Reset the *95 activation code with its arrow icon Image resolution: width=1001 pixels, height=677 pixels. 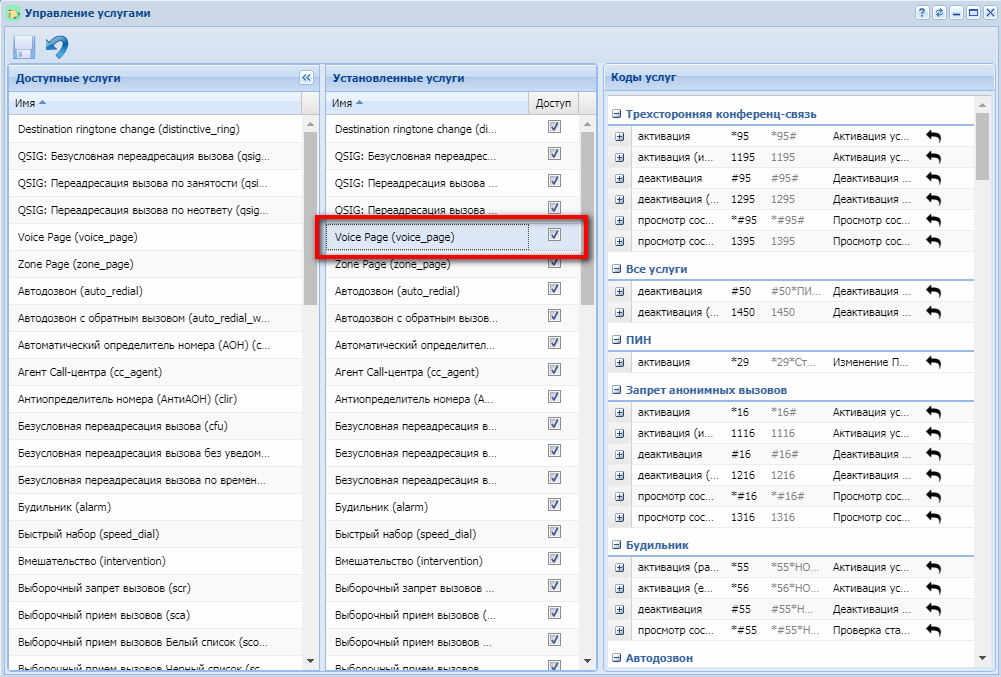[x=933, y=136]
